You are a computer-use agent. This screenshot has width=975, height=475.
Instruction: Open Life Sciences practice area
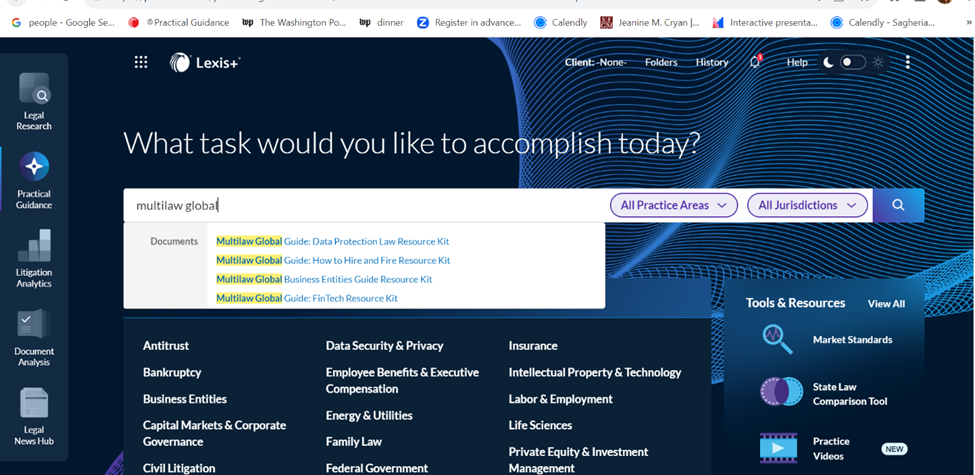coord(540,425)
